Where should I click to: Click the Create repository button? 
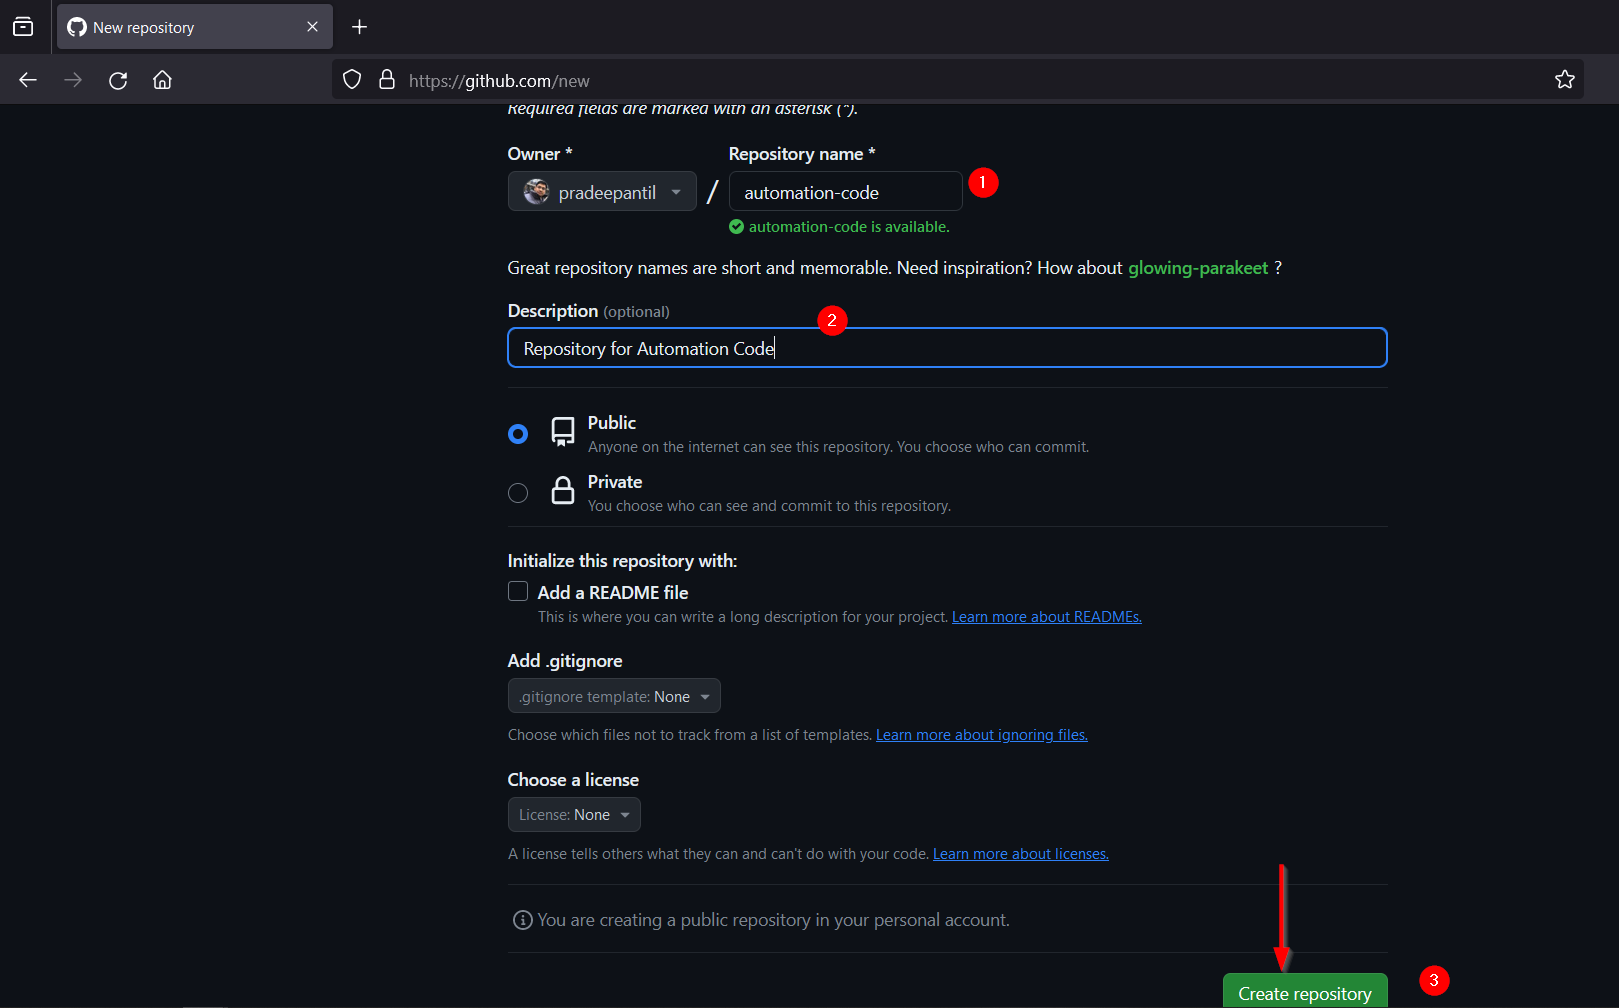(x=1305, y=991)
